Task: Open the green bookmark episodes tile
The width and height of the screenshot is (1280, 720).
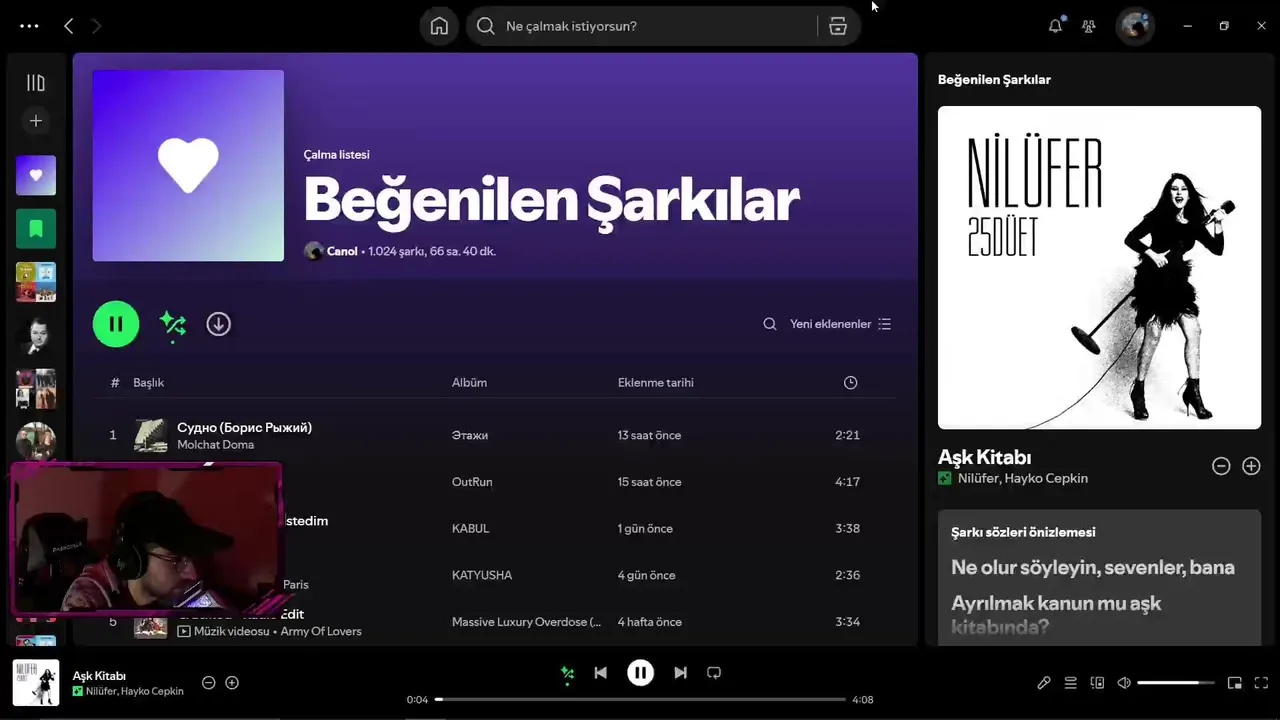Action: (x=36, y=229)
